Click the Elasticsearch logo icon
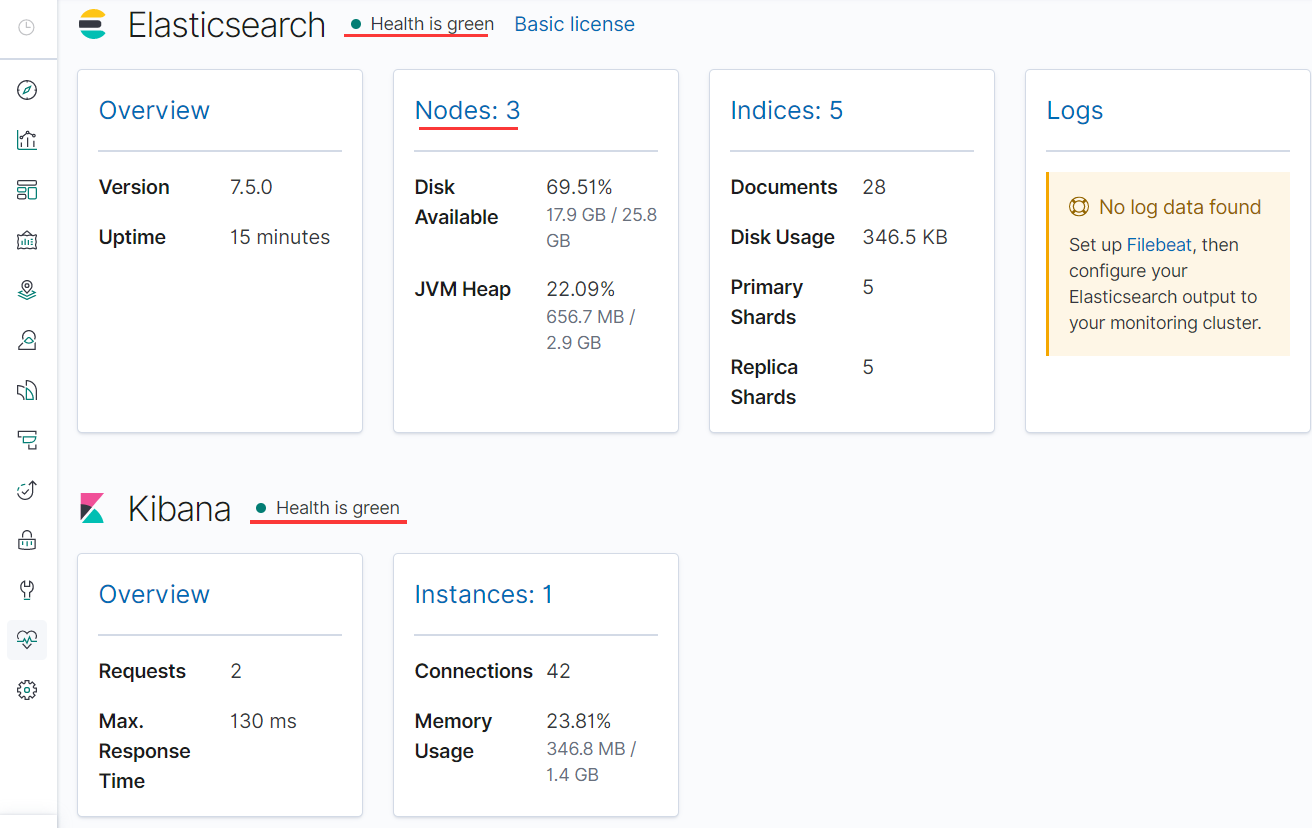This screenshot has width=1312, height=828. 93,24
